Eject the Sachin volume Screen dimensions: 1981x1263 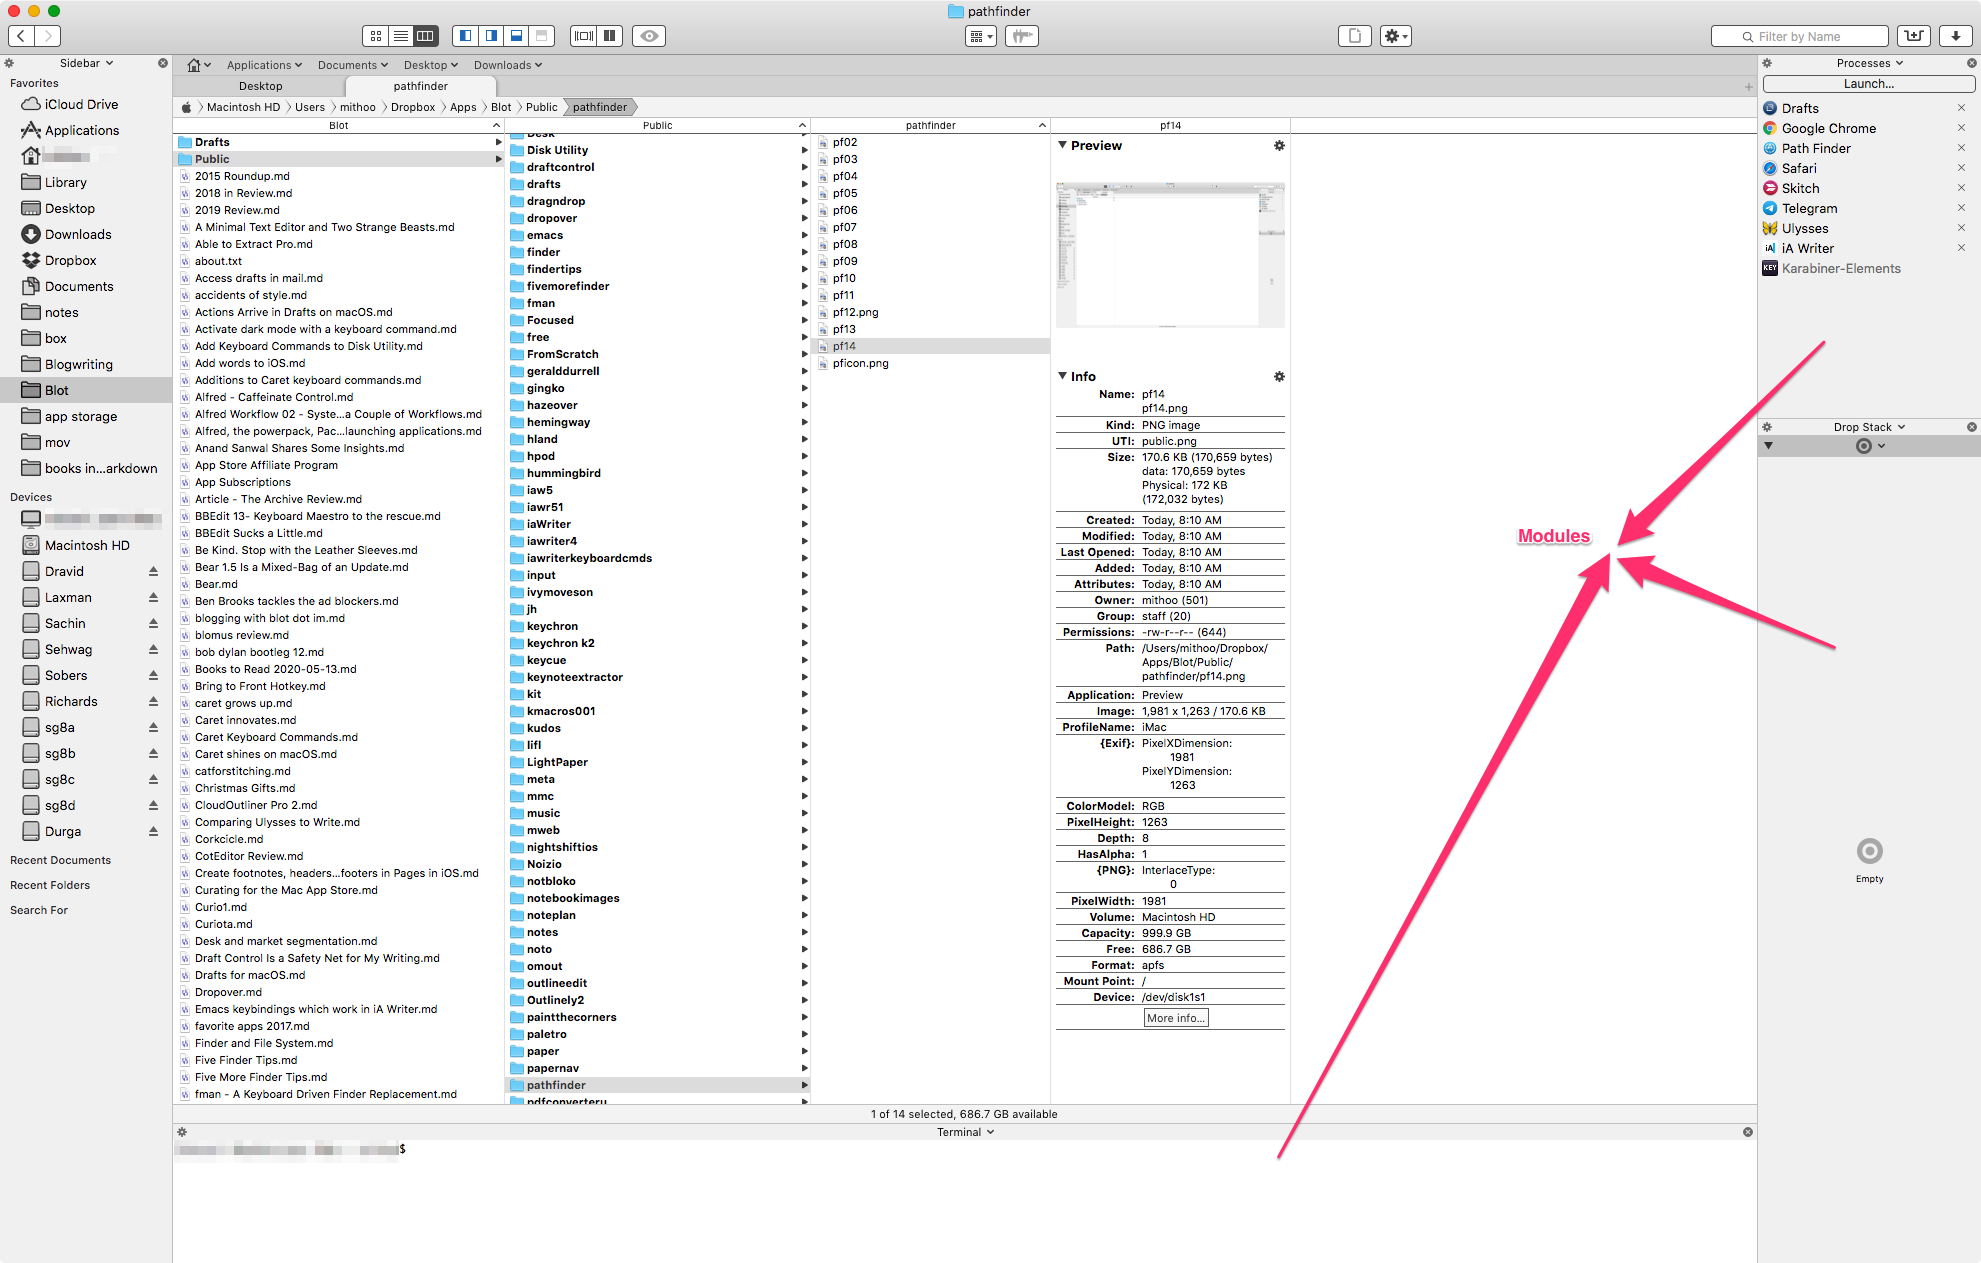(153, 623)
